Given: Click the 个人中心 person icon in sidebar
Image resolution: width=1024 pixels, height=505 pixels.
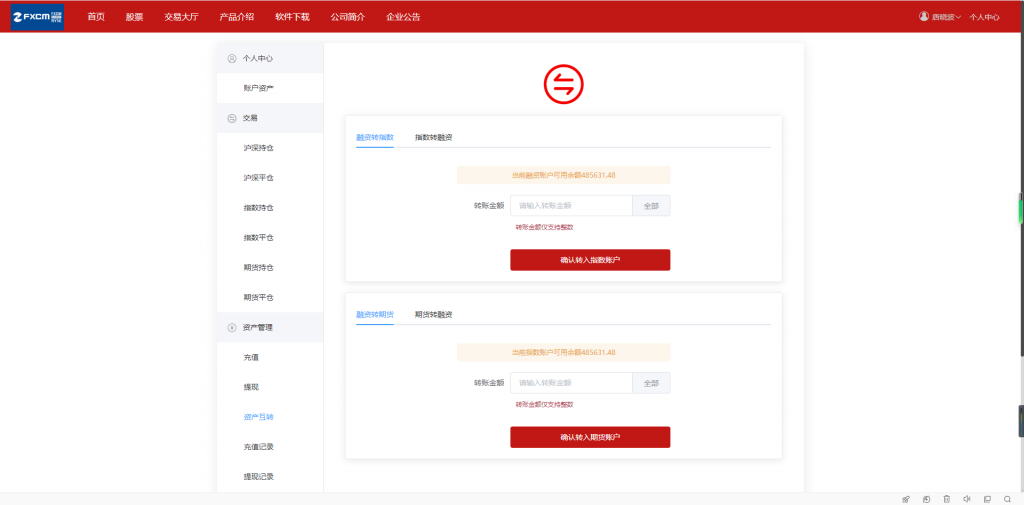Looking at the screenshot, I should 231,58.
